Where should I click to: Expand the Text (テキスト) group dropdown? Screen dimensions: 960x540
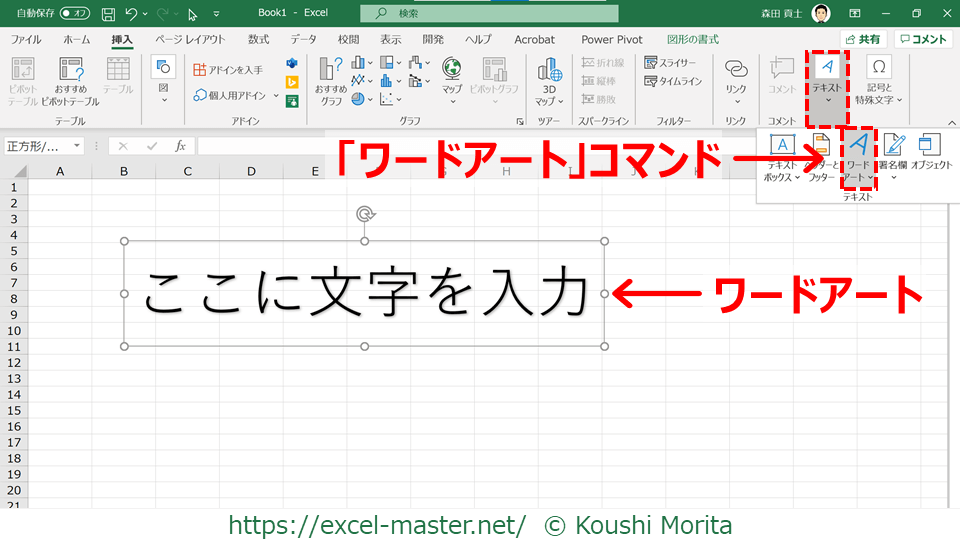[827, 80]
